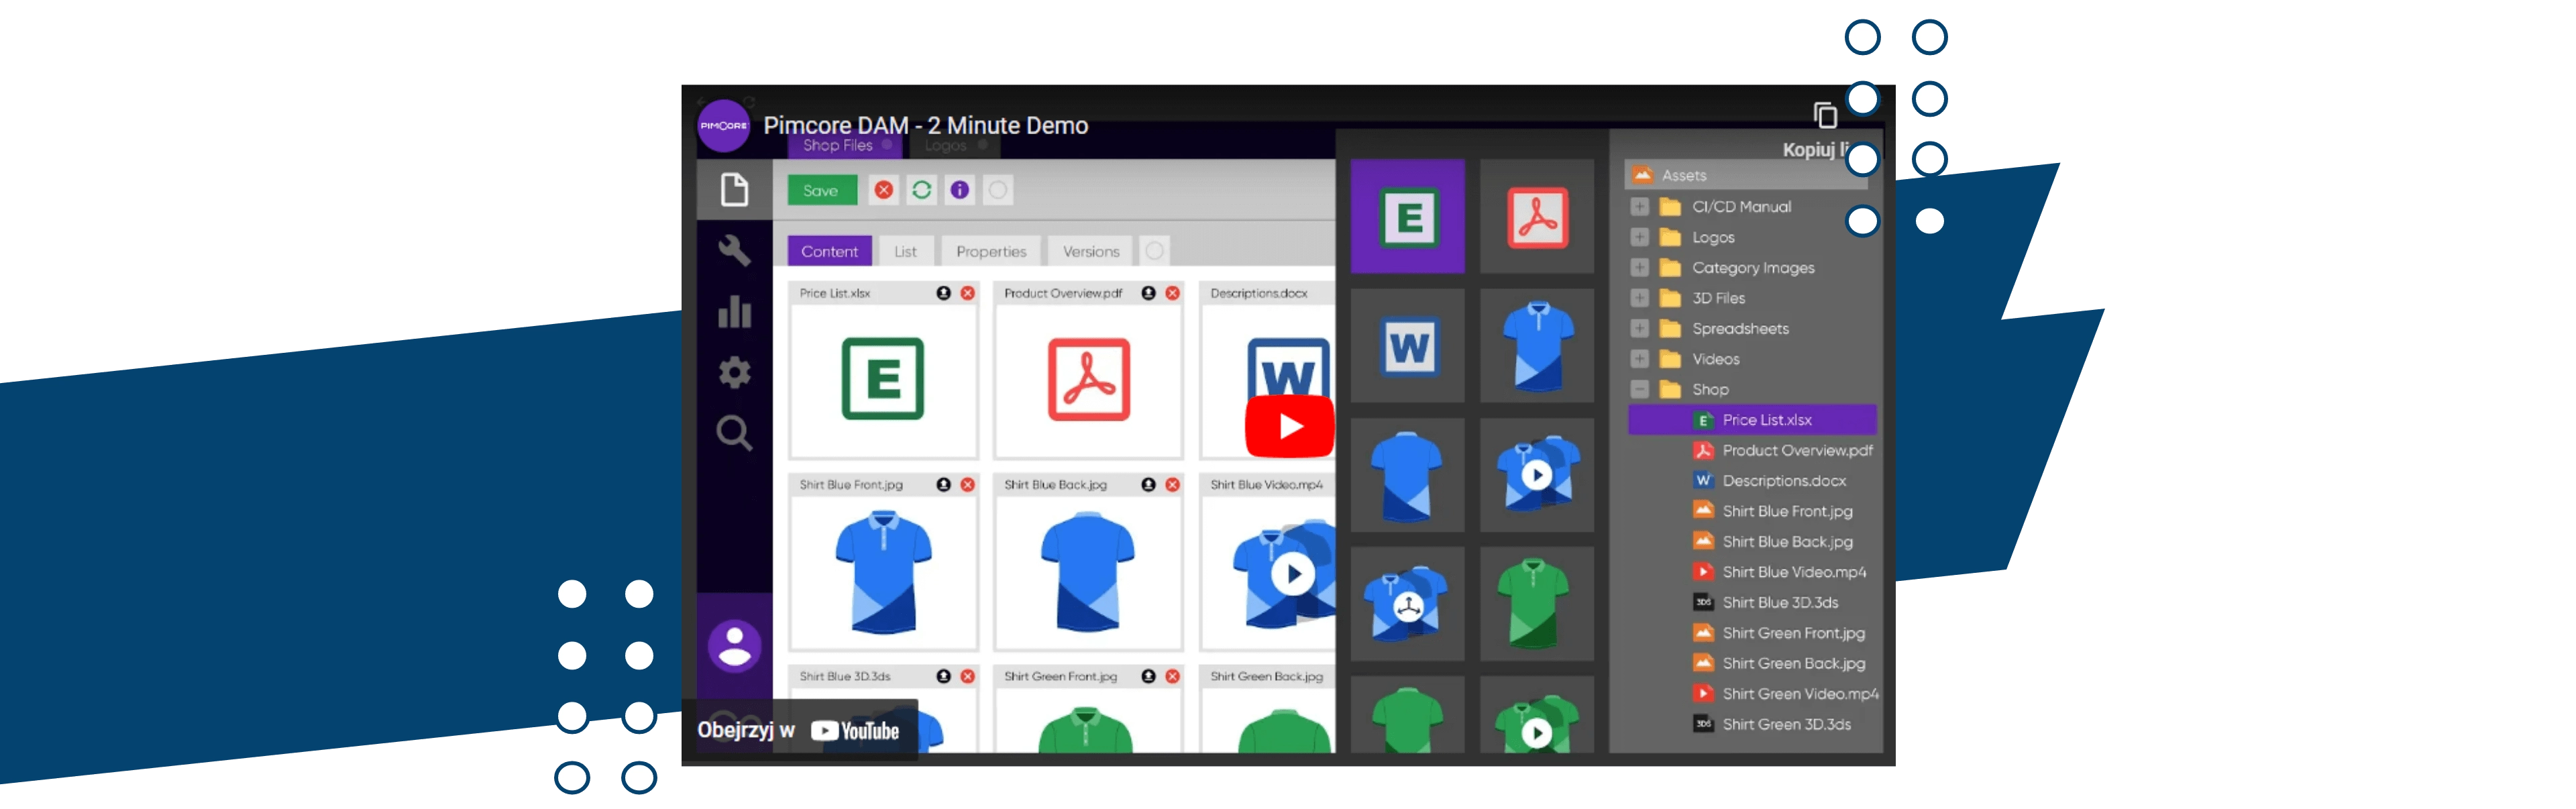
Task: Click the Assets panel header
Action: click(1746, 175)
